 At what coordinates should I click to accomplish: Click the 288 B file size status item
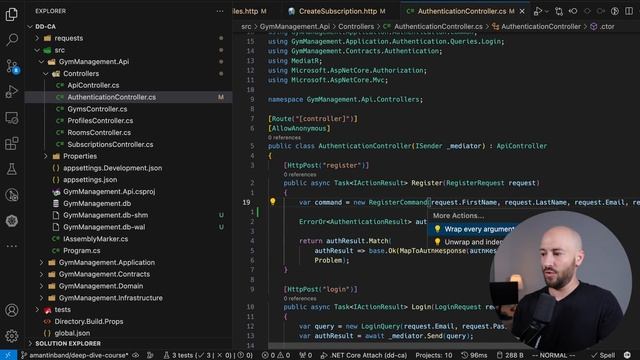point(510,355)
